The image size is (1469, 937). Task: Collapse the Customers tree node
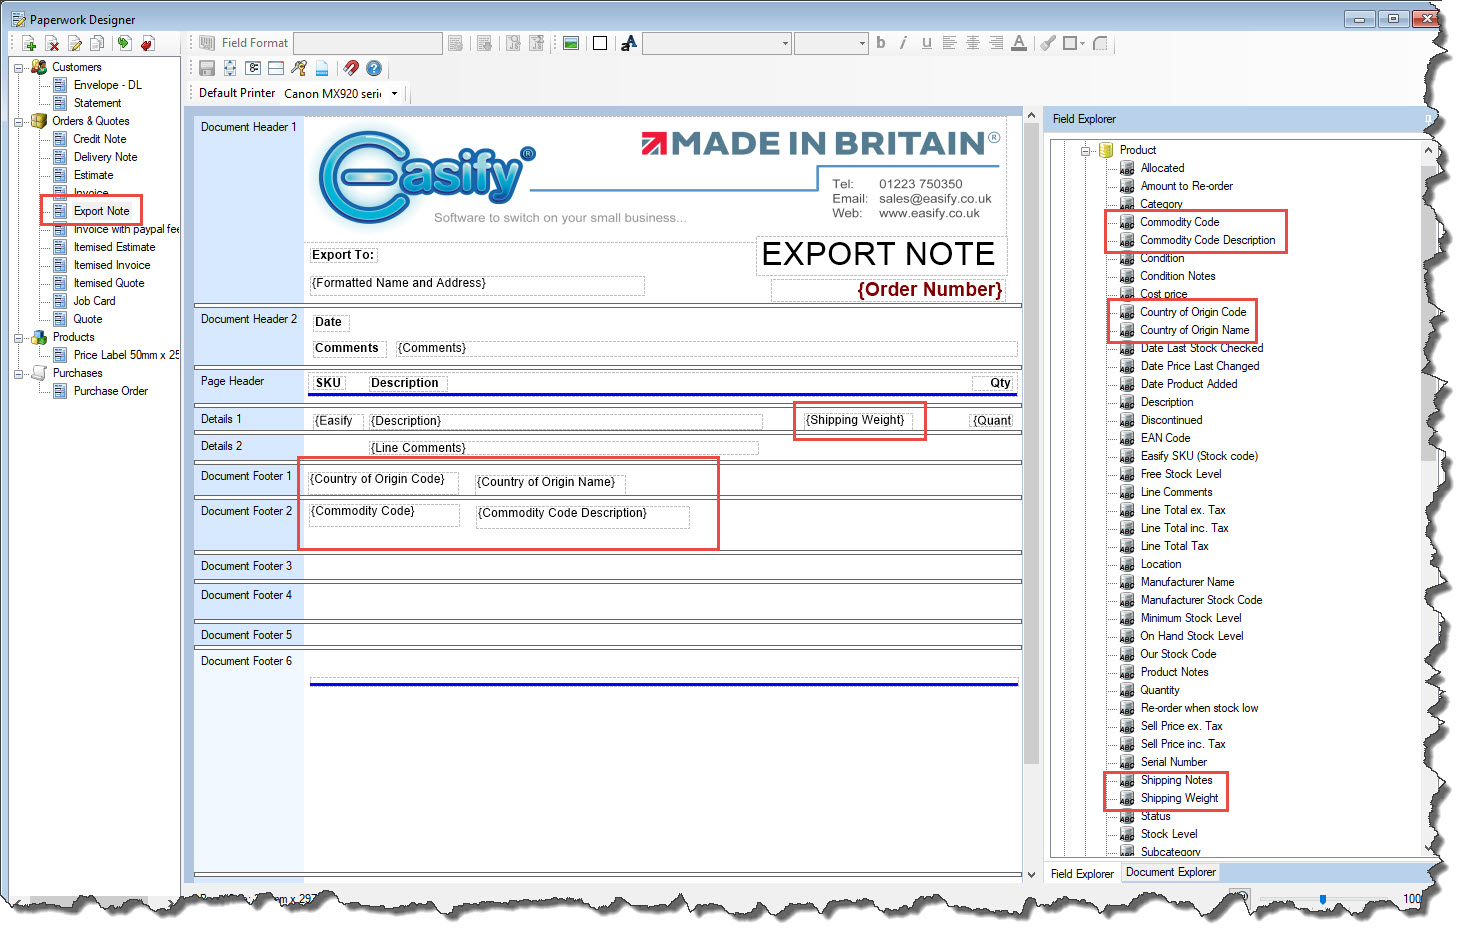[x=18, y=68]
